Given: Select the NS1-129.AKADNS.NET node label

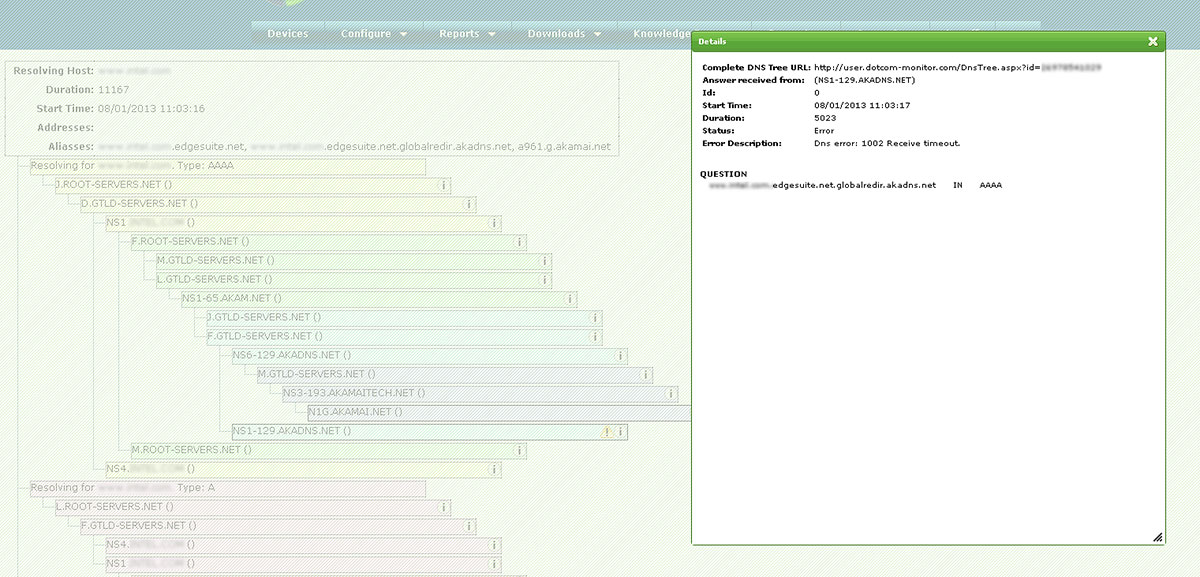Looking at the screenshot, I should point(291,432).
